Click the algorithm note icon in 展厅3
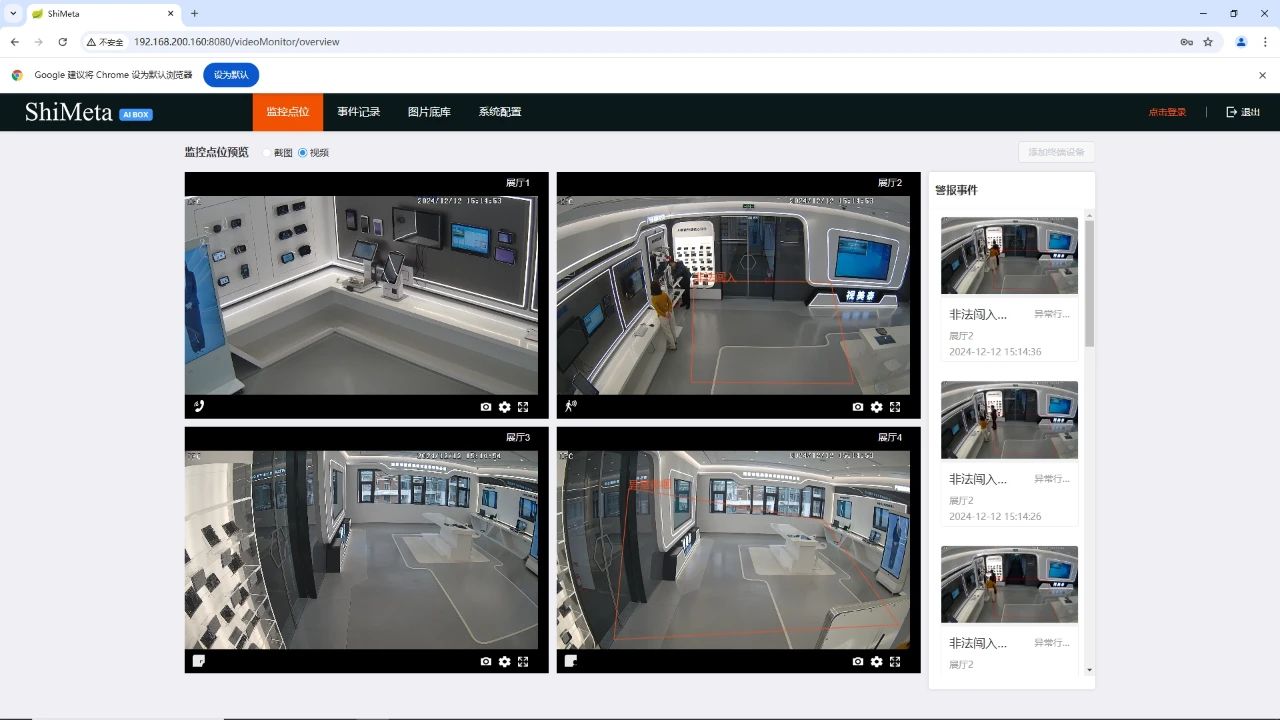Viewport: 1280px width, 720px height. [x=199, y=660]
